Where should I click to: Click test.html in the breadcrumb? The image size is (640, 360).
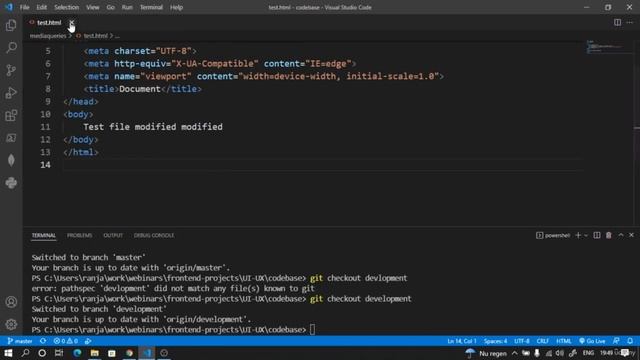[96, 36]
